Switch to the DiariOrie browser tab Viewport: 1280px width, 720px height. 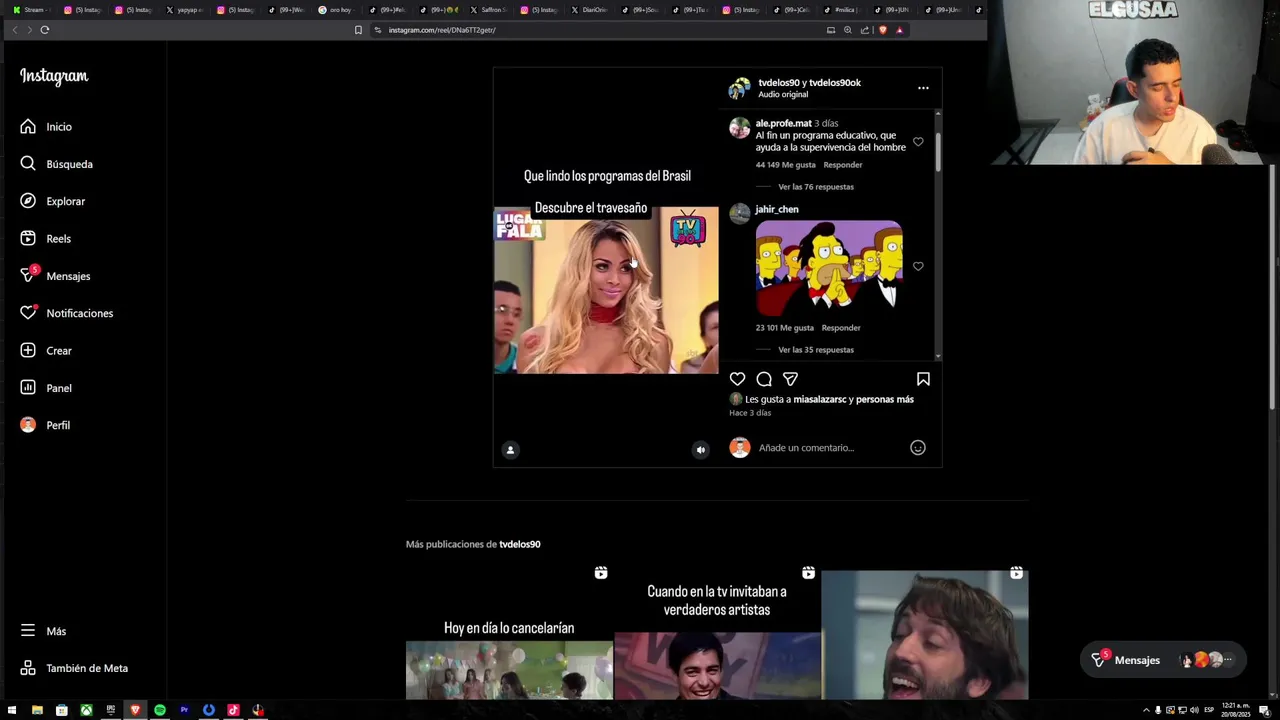click(593, 10)
